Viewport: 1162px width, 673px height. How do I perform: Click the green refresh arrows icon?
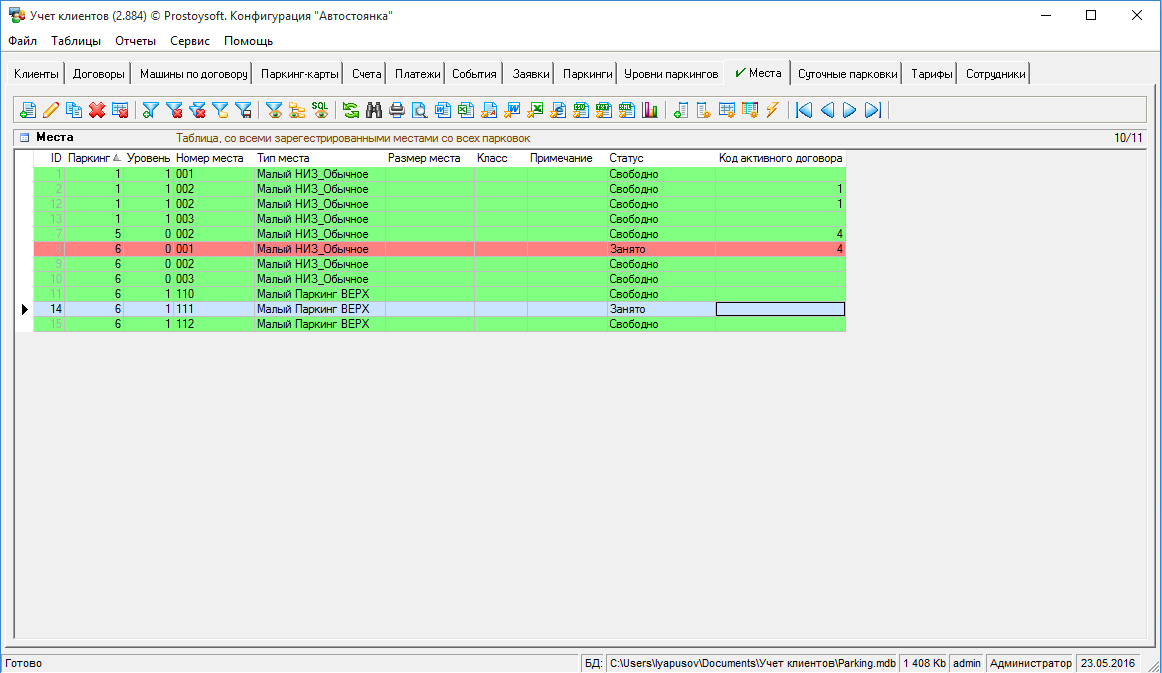[x=351, y=110]
